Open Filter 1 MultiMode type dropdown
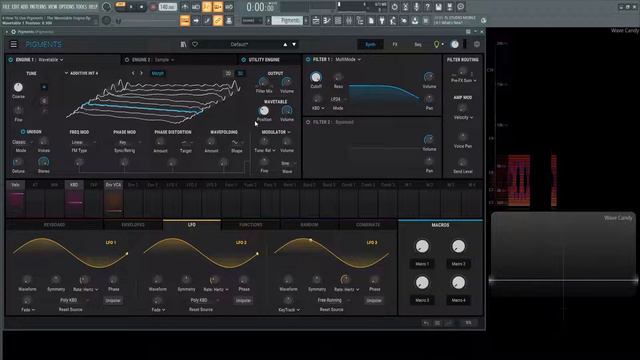The image size is (640, 360). 348,60
